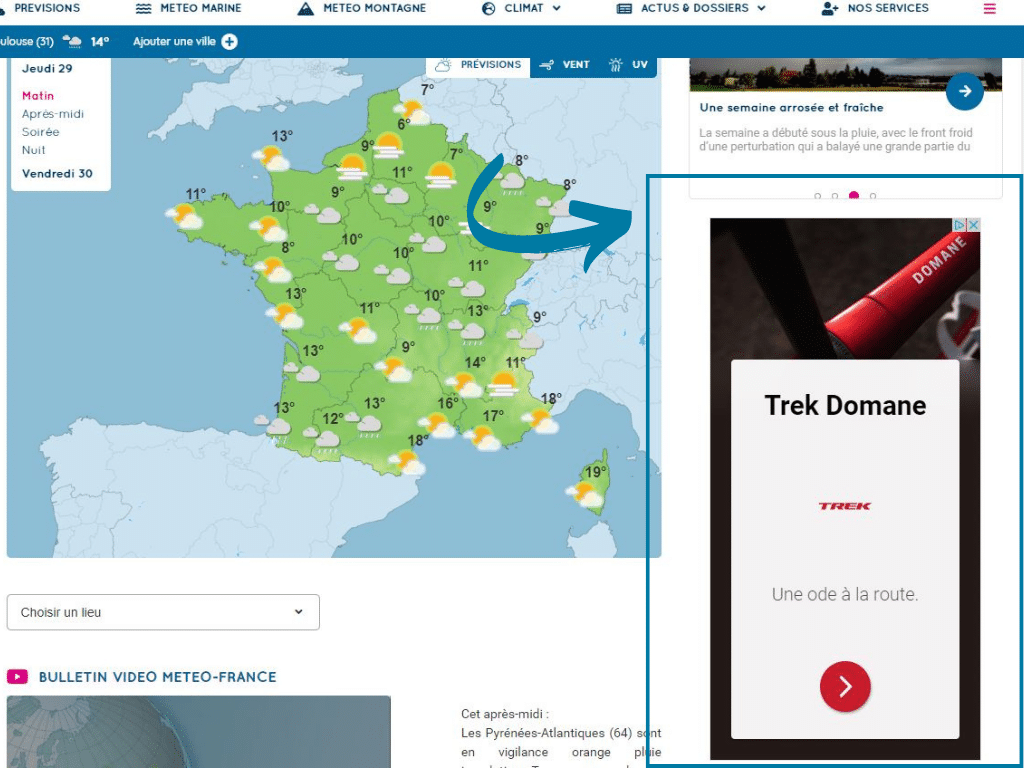Click Trek Domane ad headline
Viewport: 1024px width, 768px height.
[845, 406]
